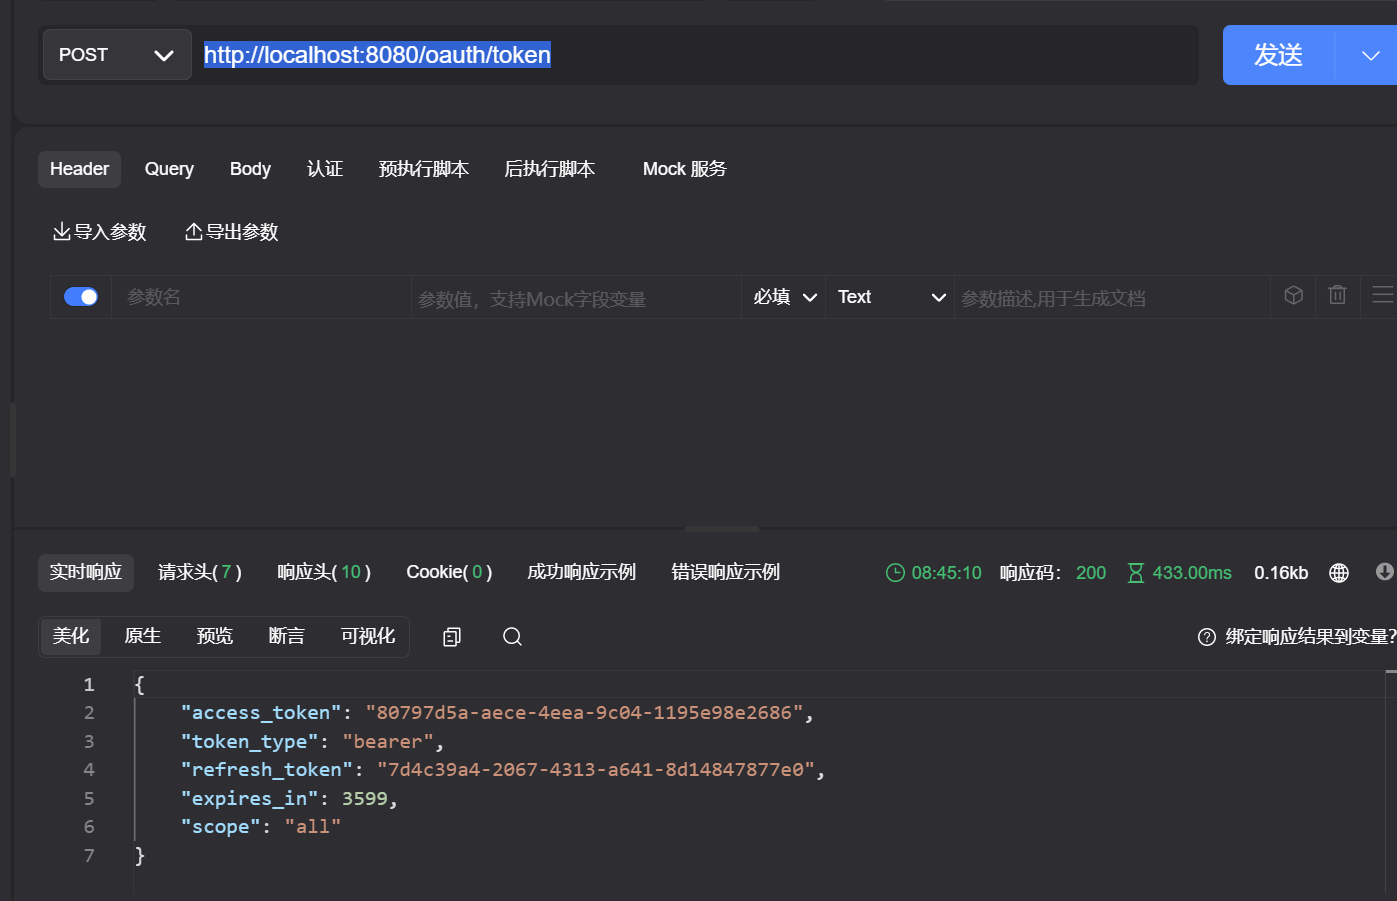Select the 原生 raw view

[x=143, y=637]
